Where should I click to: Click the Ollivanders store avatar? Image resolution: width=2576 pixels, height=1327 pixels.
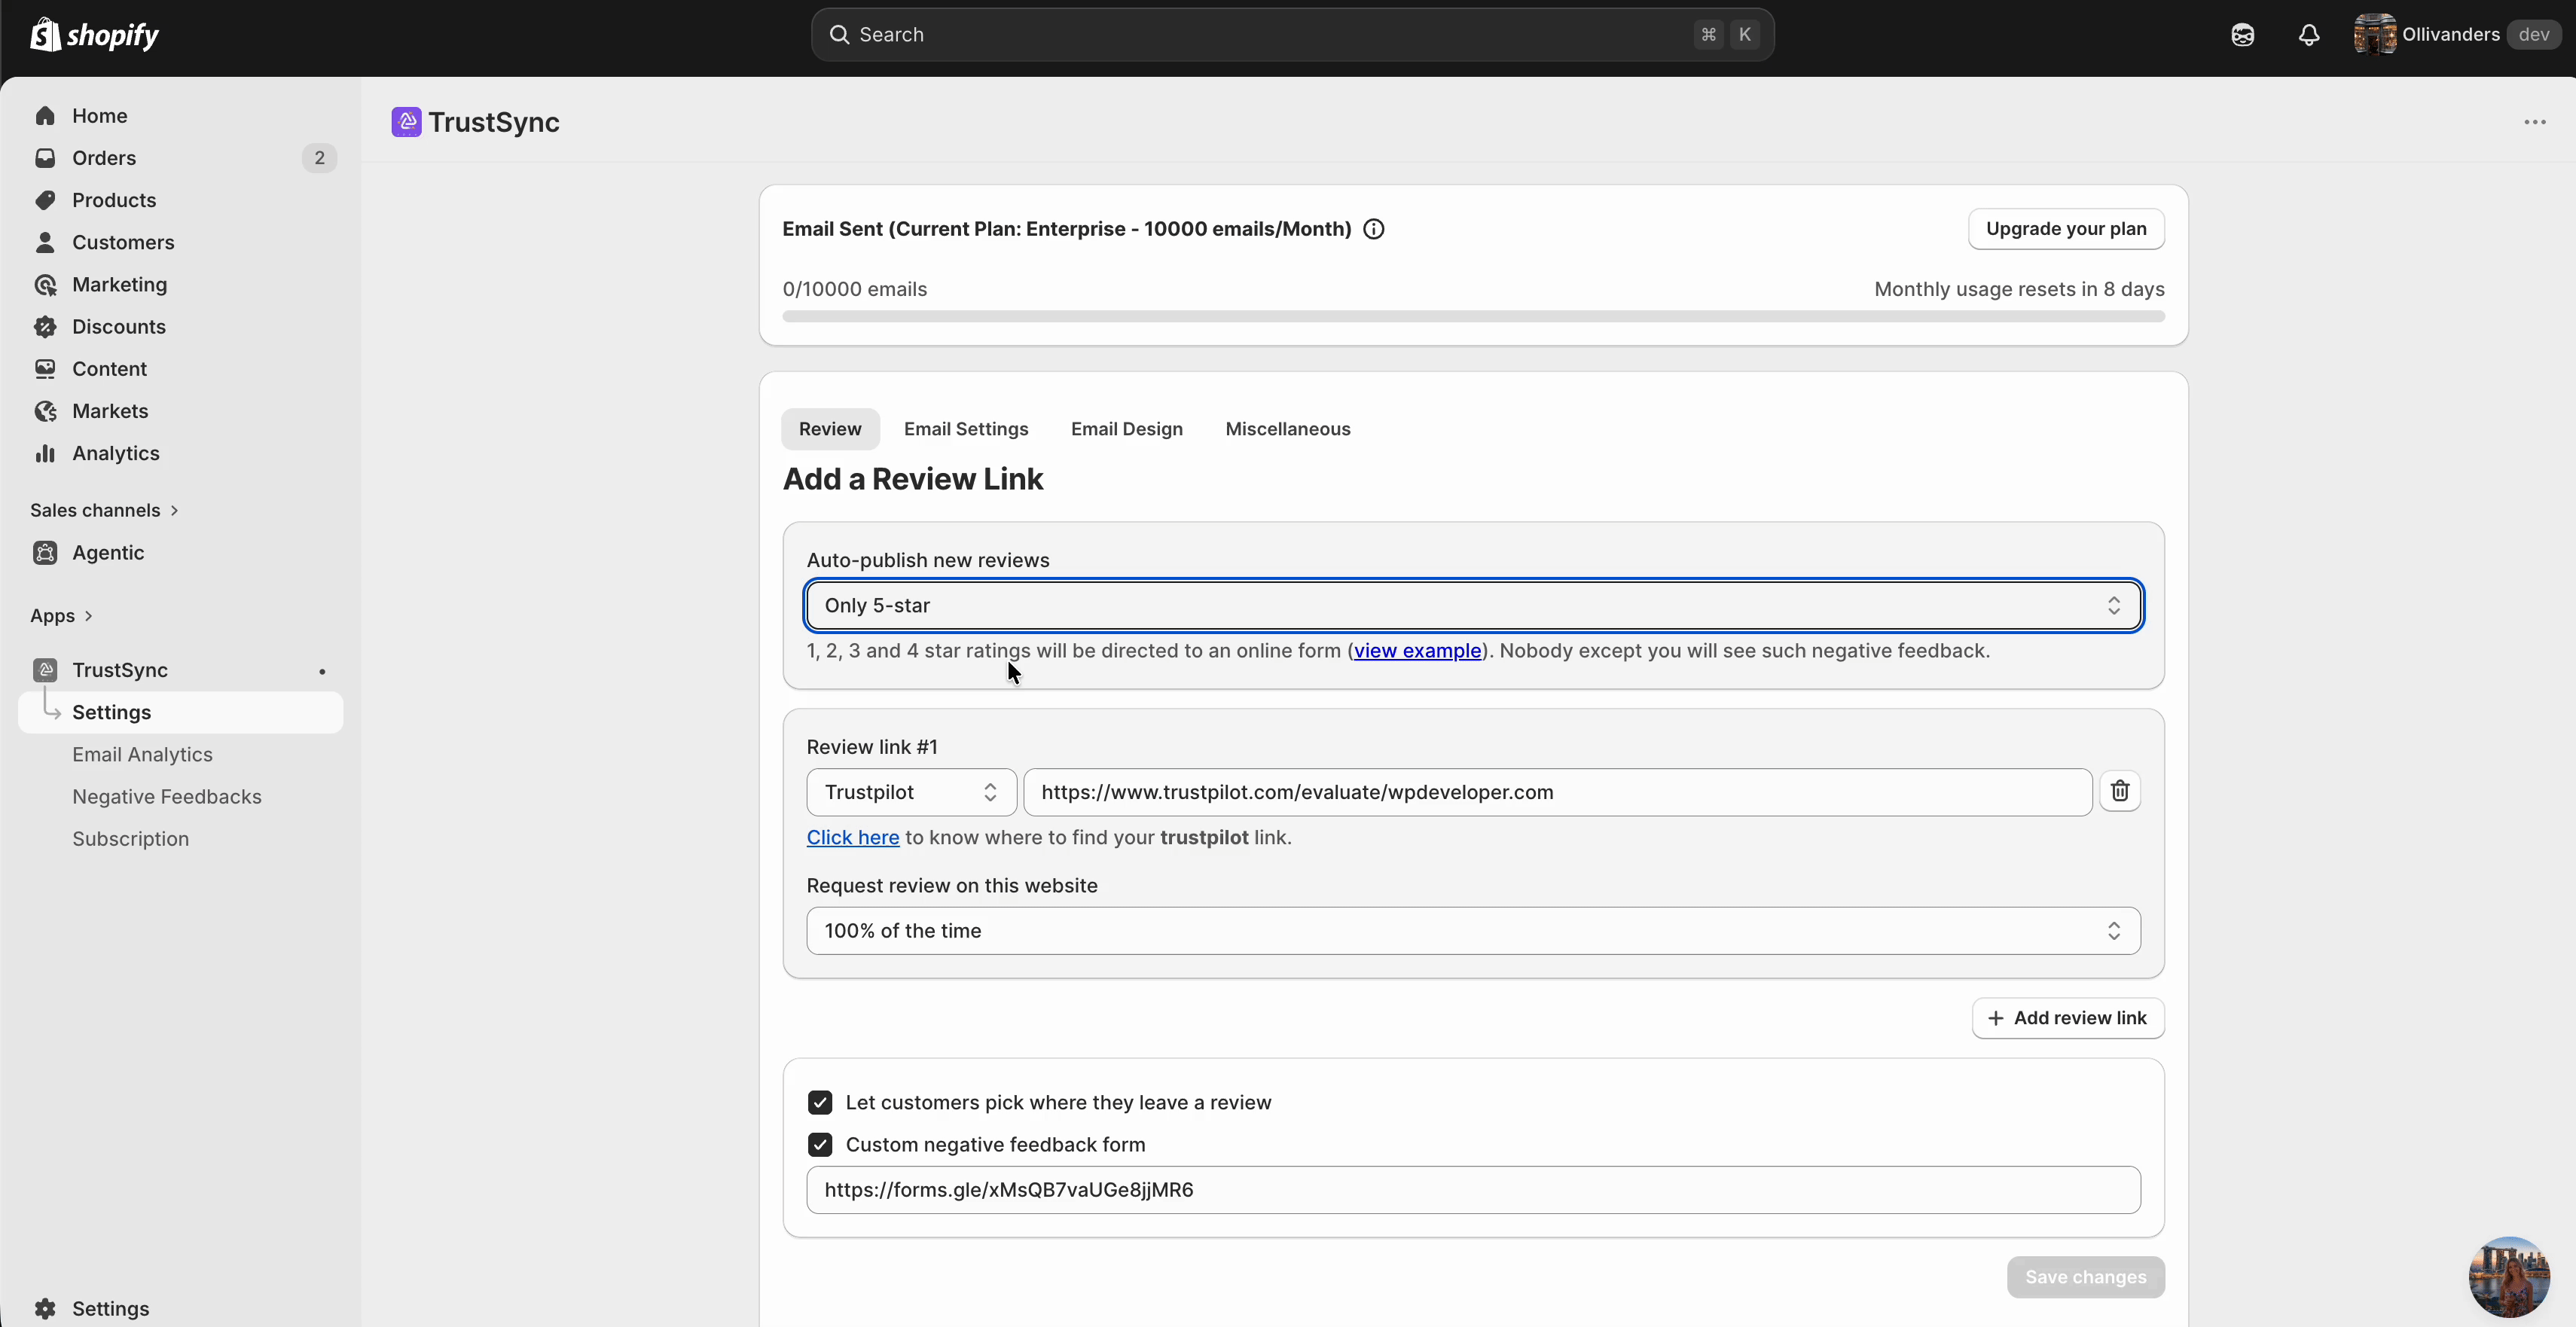(2374, 35)
